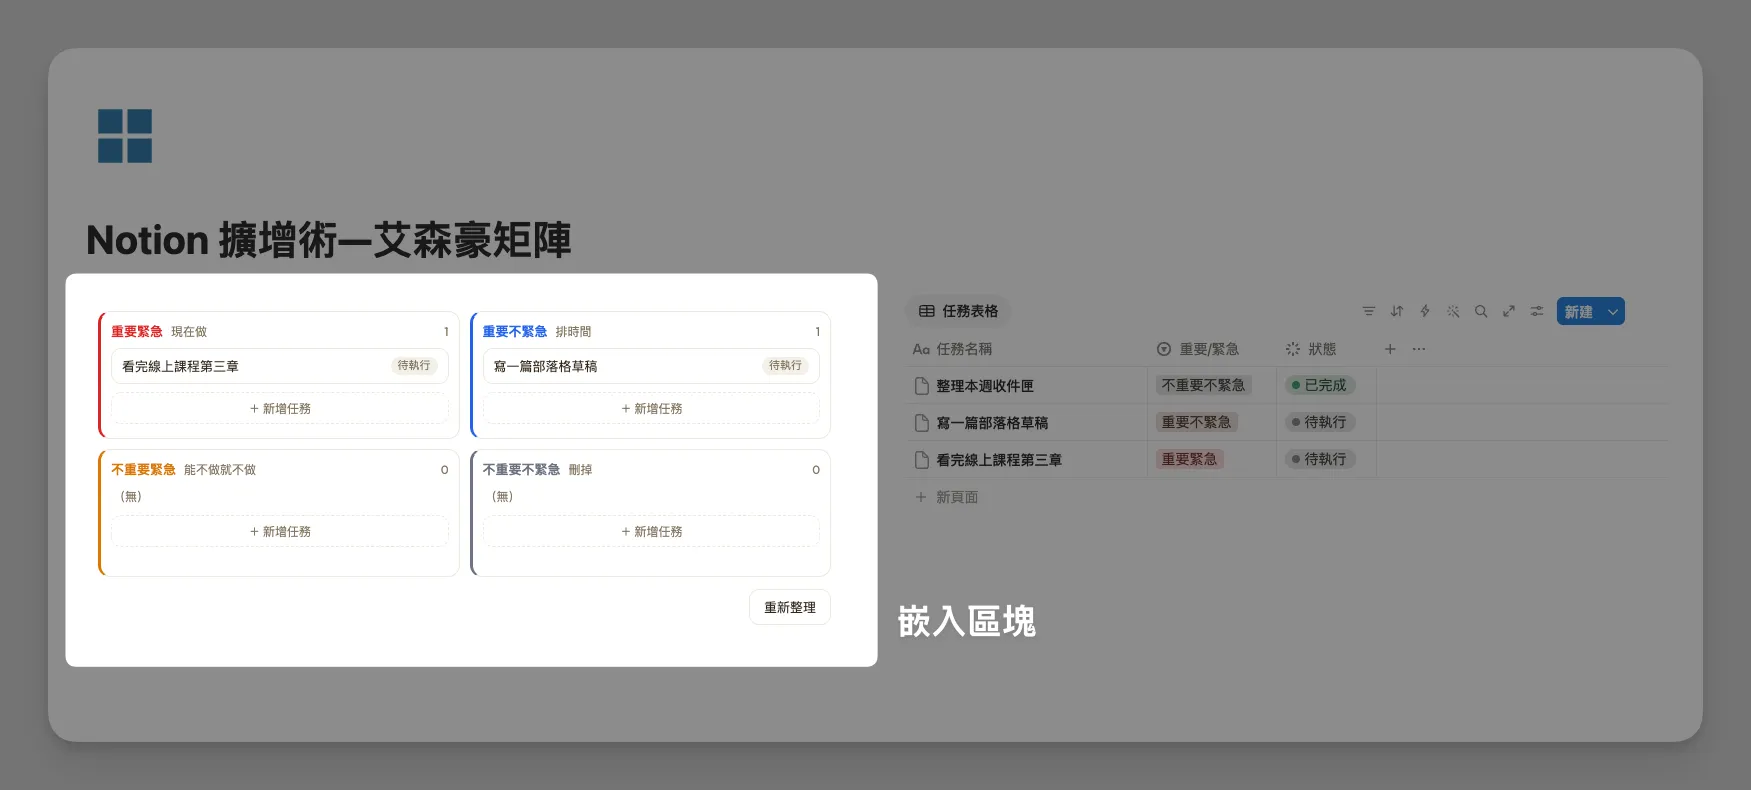Open the 重要/緊急 column header
The width and height of the screenshot is (1751, 790).
click(1197, 349)
